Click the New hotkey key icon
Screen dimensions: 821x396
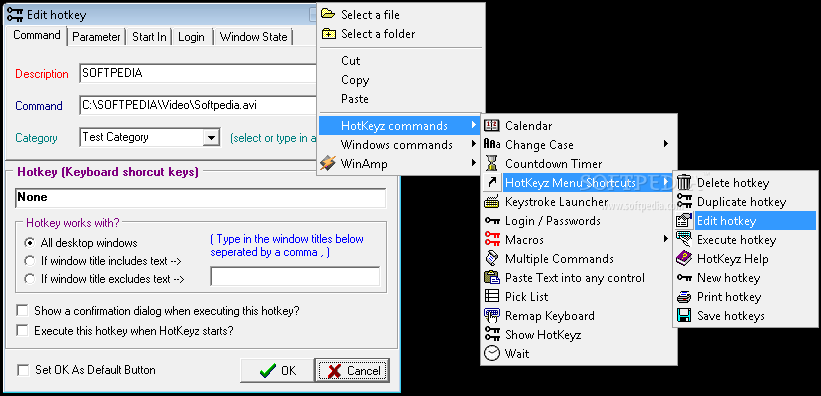[684, 278]
